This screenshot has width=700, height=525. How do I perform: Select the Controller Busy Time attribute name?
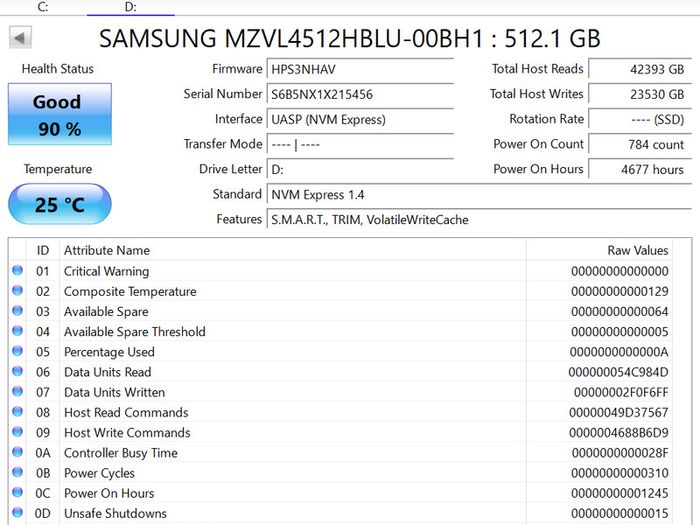point(121,453)
